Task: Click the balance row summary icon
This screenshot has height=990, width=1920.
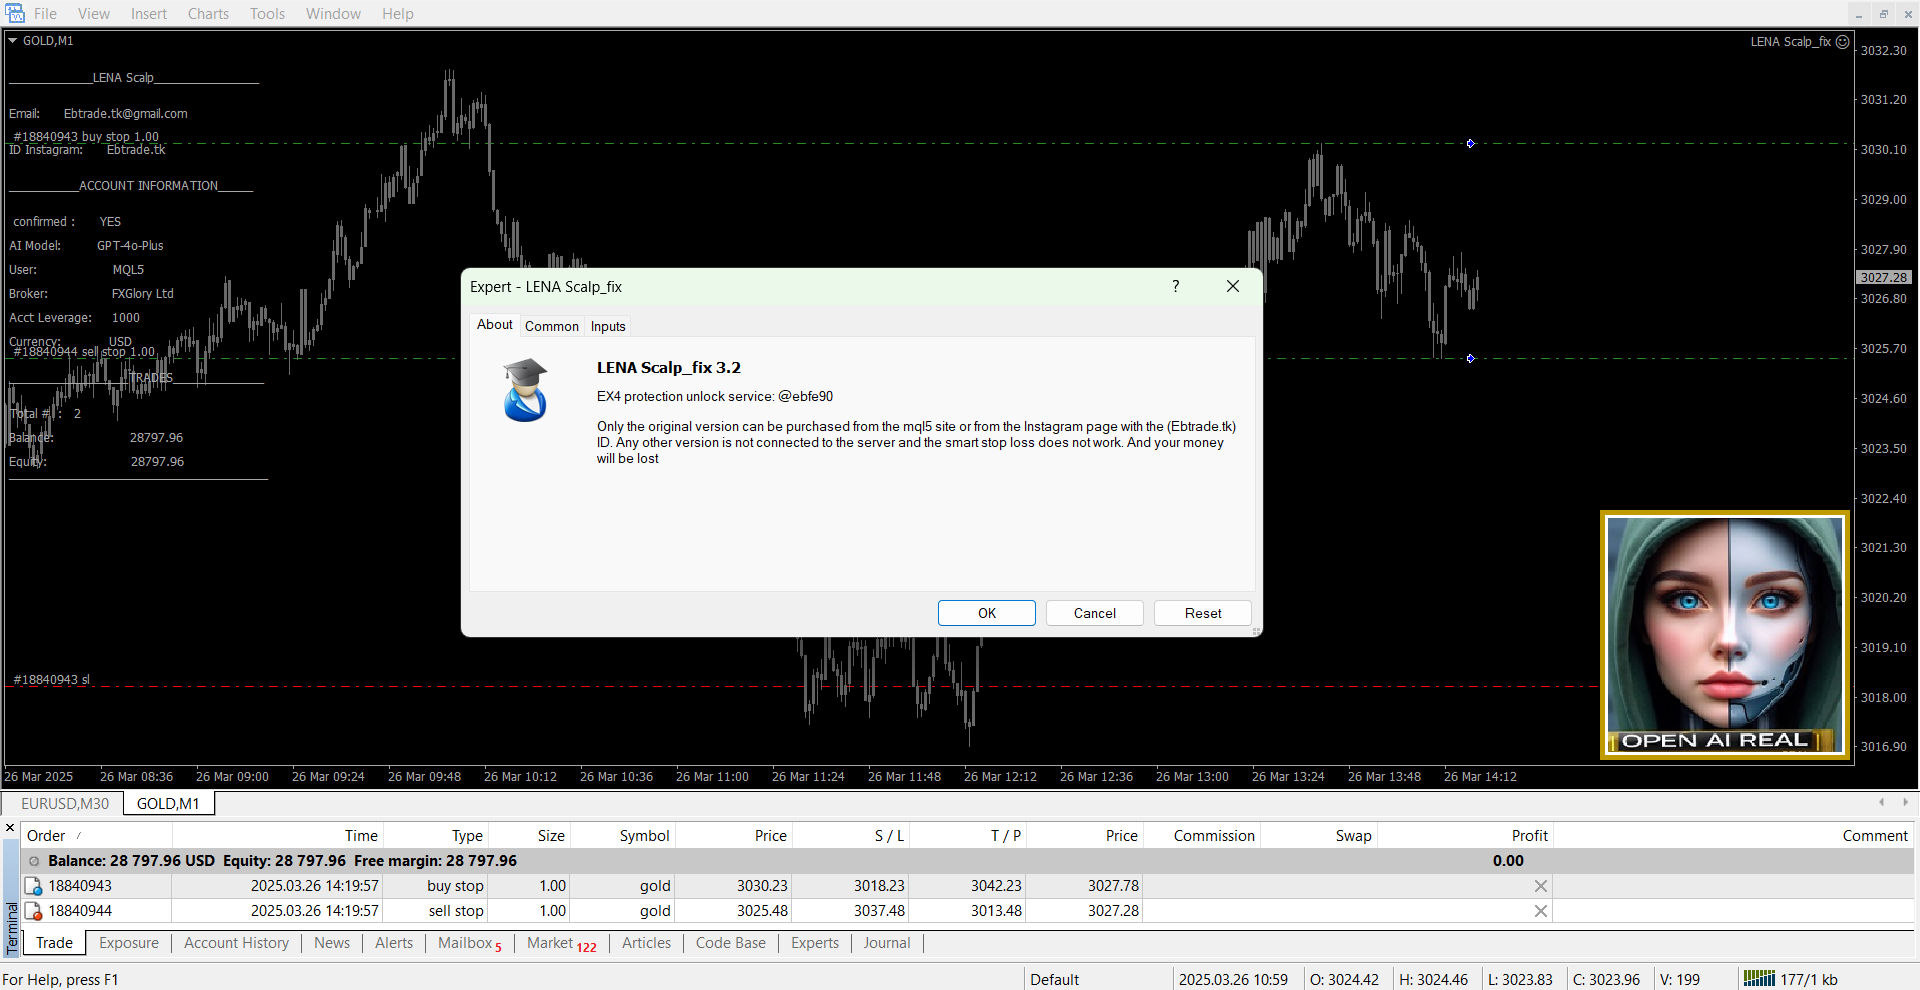Action: [34, 861]
